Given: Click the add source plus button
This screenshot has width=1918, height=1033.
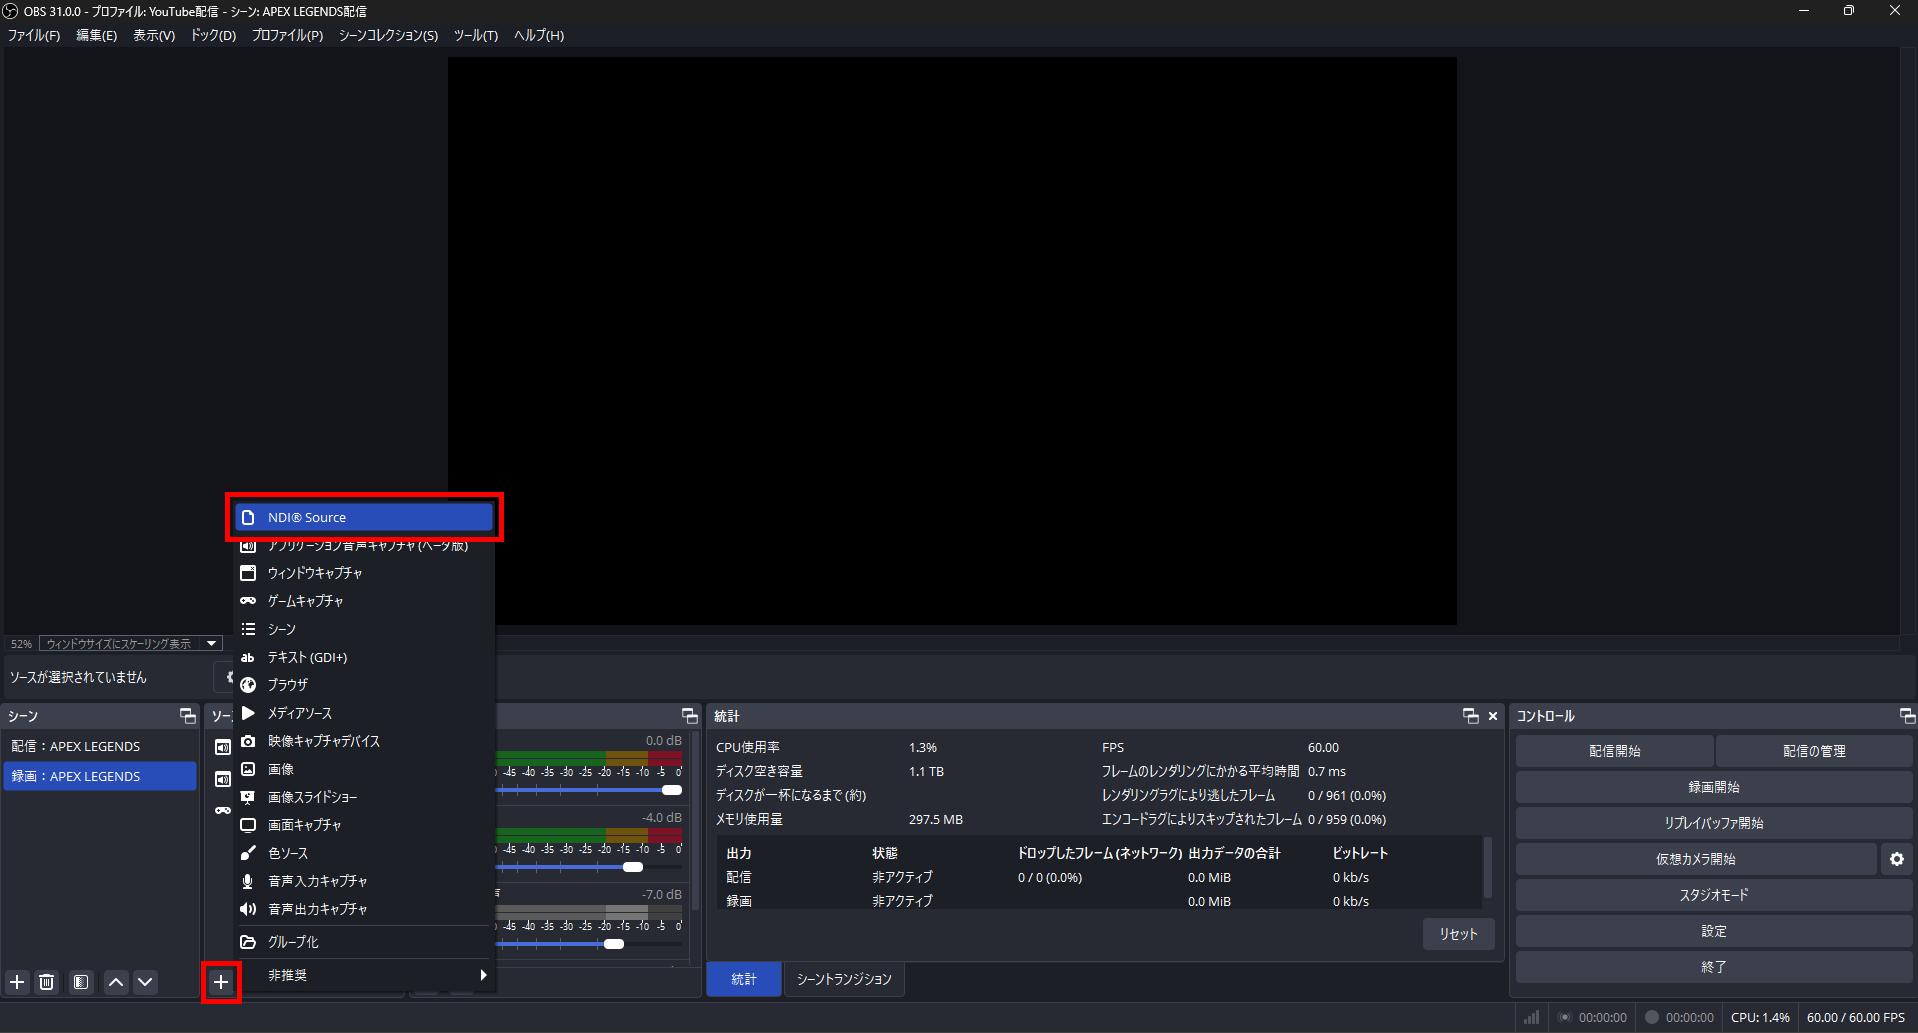Looking at the screenshot, I should 221,982.
